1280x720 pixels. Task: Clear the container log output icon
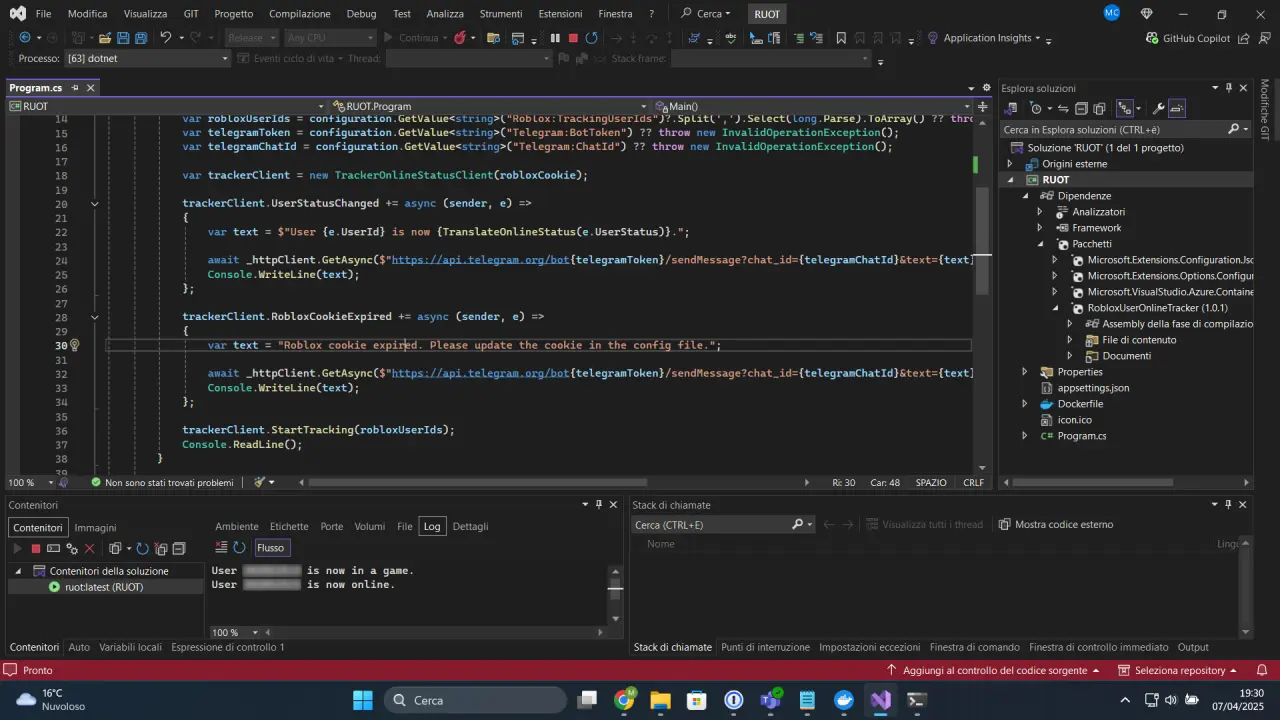coord(222,548)
